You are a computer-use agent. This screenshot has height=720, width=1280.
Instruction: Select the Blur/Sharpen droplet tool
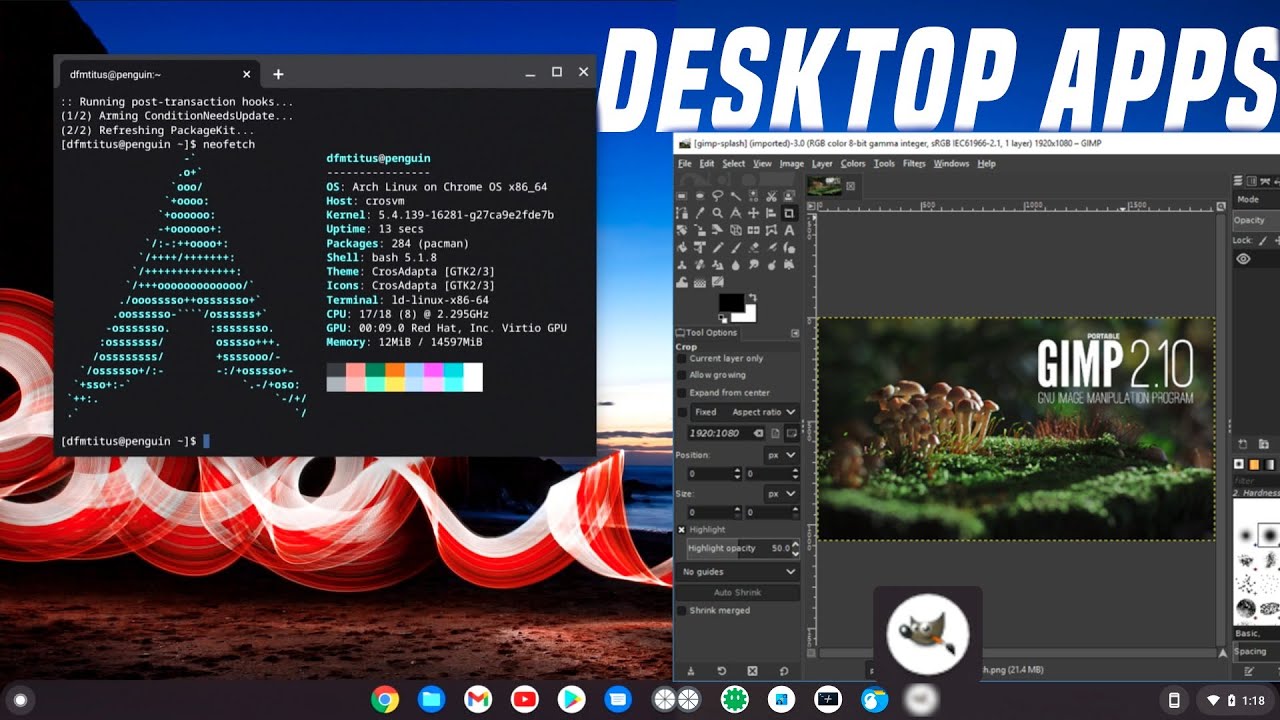click(736, 265)
